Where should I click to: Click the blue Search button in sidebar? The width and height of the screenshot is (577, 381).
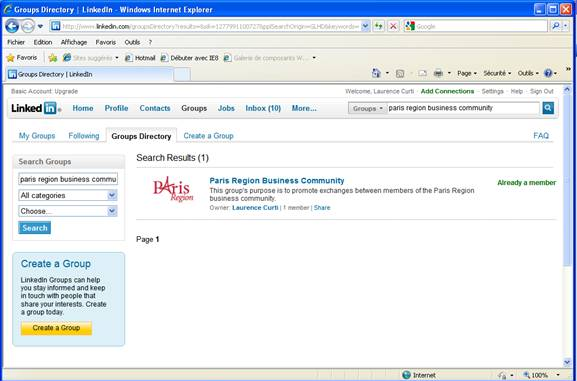(x=35, y=228)
